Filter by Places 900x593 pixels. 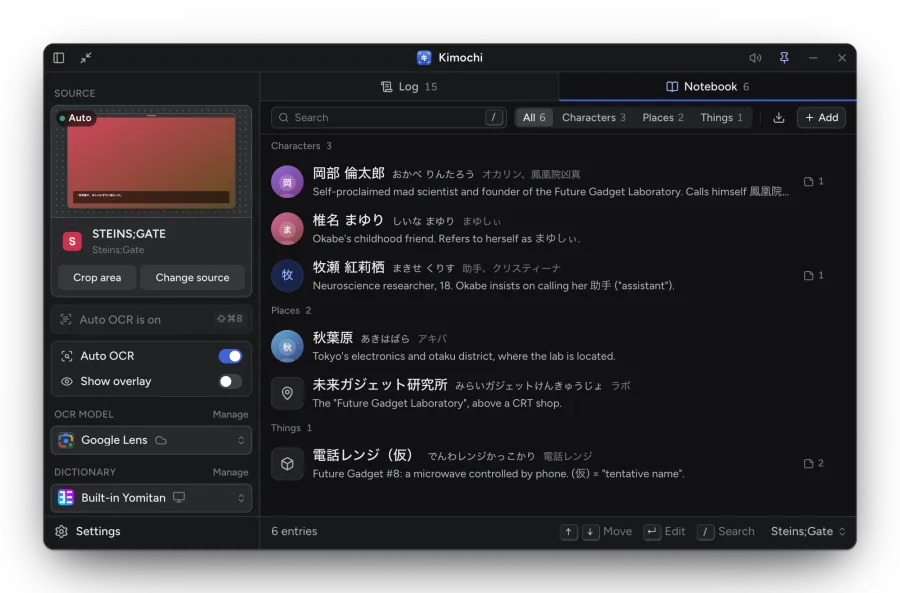pyautogui.click(x=663, y=118)
